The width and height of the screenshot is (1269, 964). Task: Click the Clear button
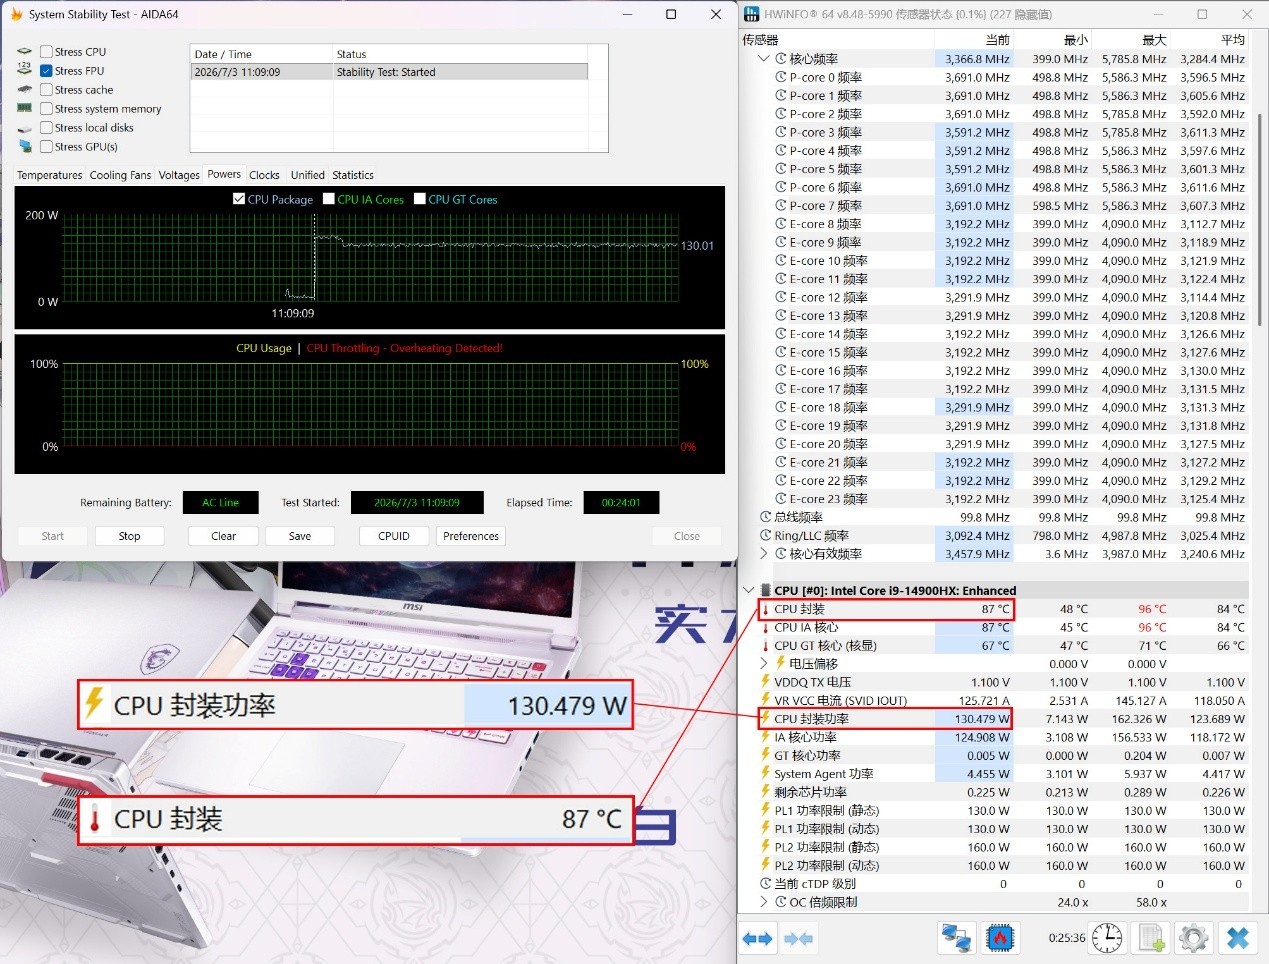point(224,536)
